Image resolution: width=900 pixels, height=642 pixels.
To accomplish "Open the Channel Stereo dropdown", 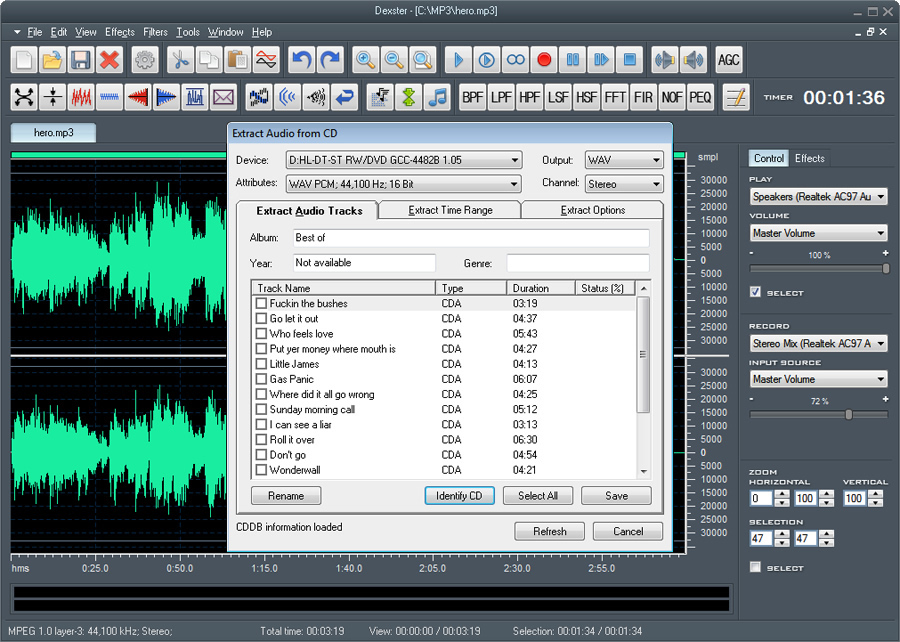I will click(624, 184).
